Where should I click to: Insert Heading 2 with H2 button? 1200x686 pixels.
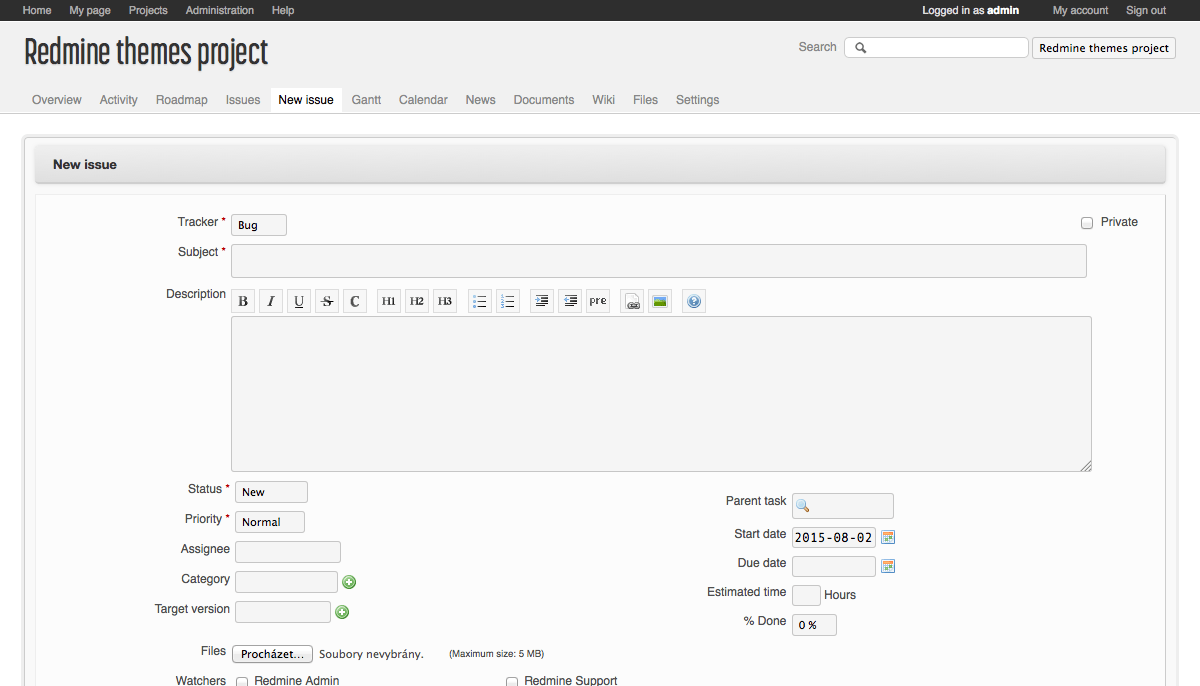tap(417, 301)
